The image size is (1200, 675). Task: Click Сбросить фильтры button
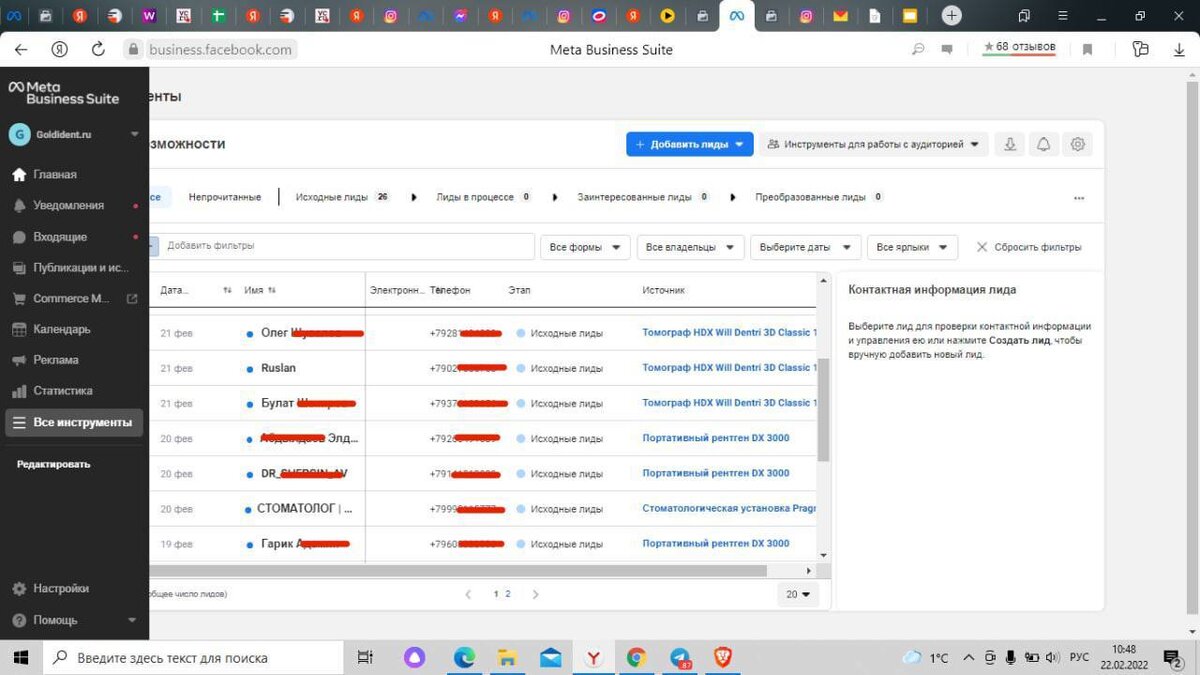click(x=1029, y=247)
